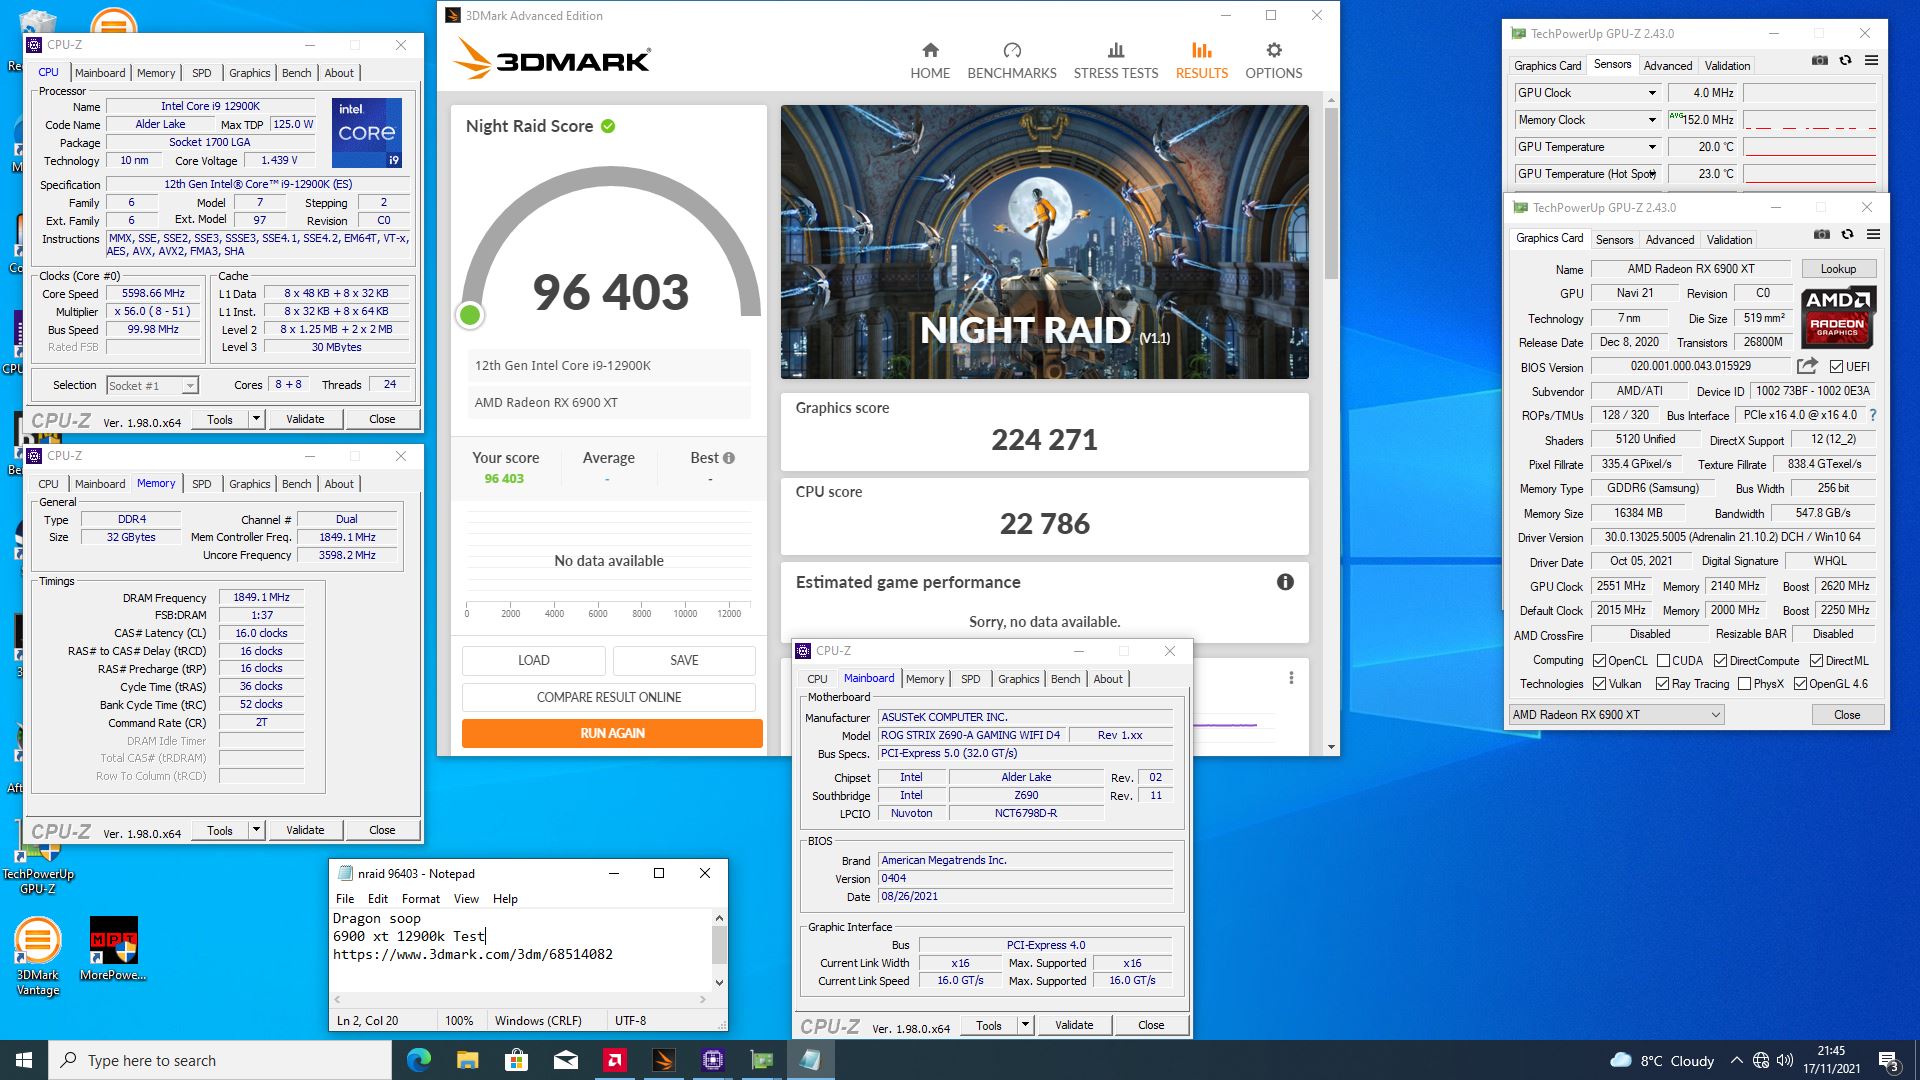Screen dimensions: 1920x1080
Task: Open the 3DMark Options gear
Action: [x=1273, y=61]
